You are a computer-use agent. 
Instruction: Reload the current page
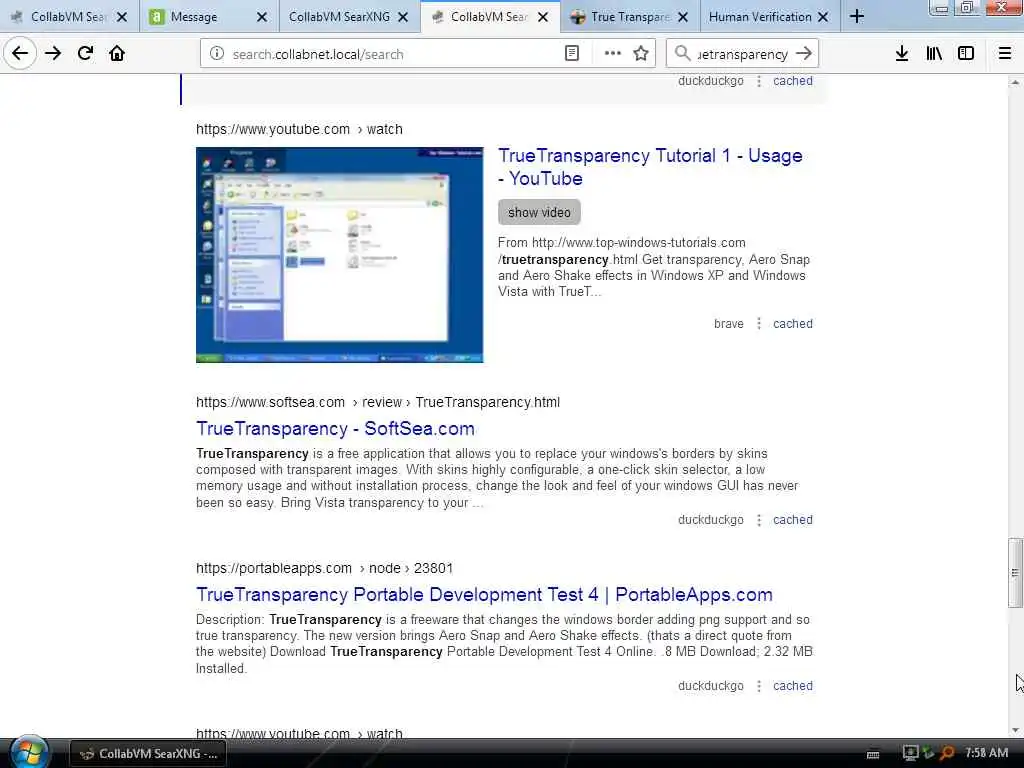point(85,54)
